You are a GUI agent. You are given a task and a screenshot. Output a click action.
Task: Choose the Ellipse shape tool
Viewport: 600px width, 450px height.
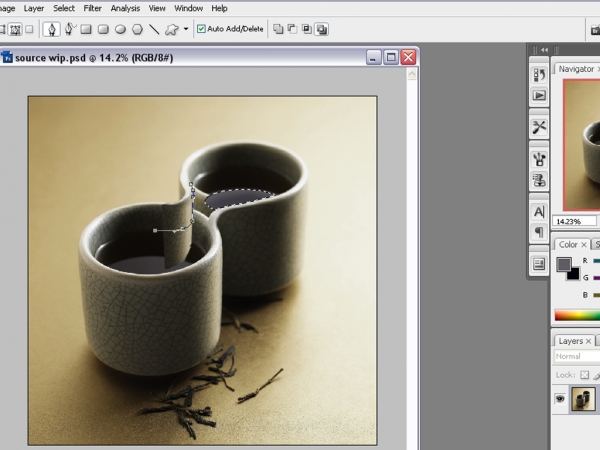pos(121,29)
